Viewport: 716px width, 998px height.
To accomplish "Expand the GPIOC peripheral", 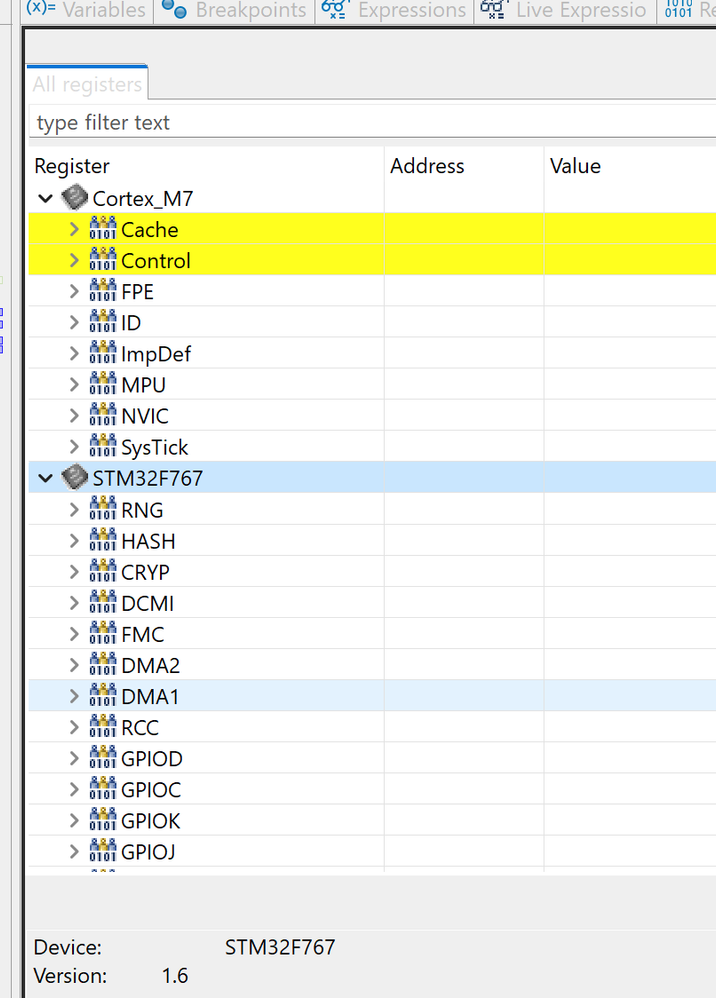I will pos(74,790).
